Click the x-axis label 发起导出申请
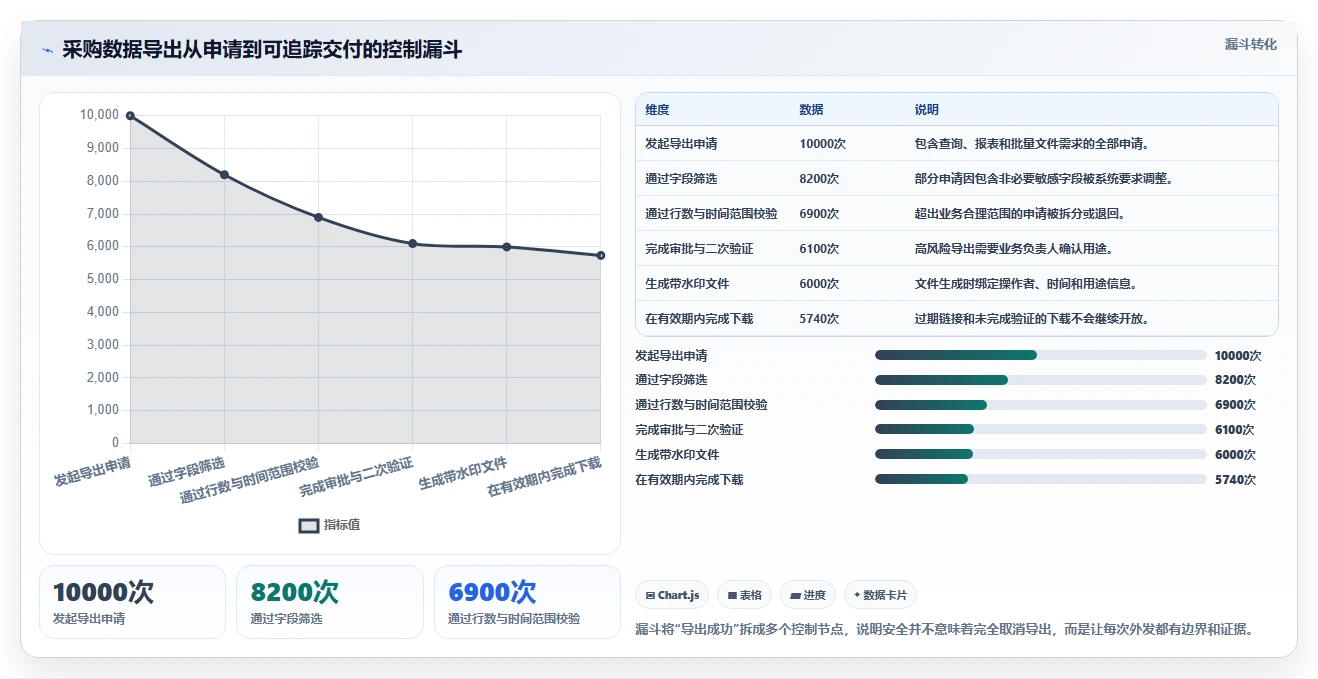Viewport: 1318px width, 679px height. pyautogui.click(x=93, y=472)
